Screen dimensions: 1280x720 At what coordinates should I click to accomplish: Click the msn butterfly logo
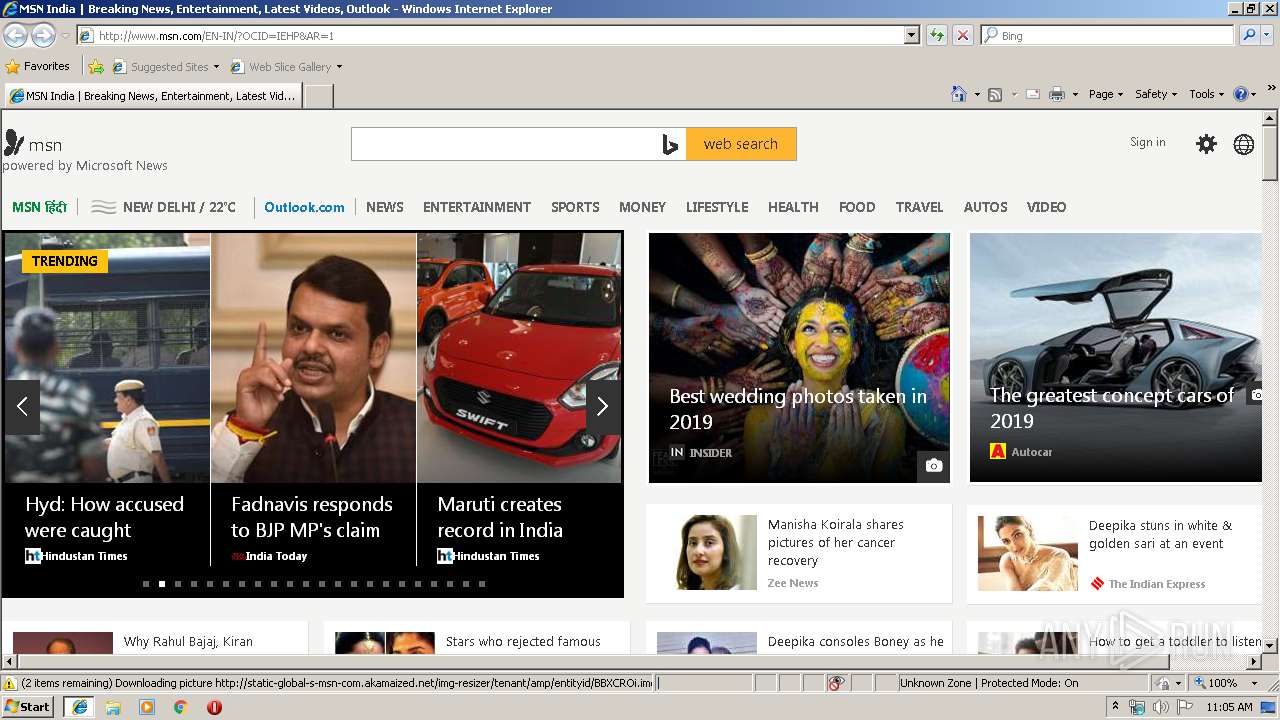pyautogui.click(x=14, y=142)
